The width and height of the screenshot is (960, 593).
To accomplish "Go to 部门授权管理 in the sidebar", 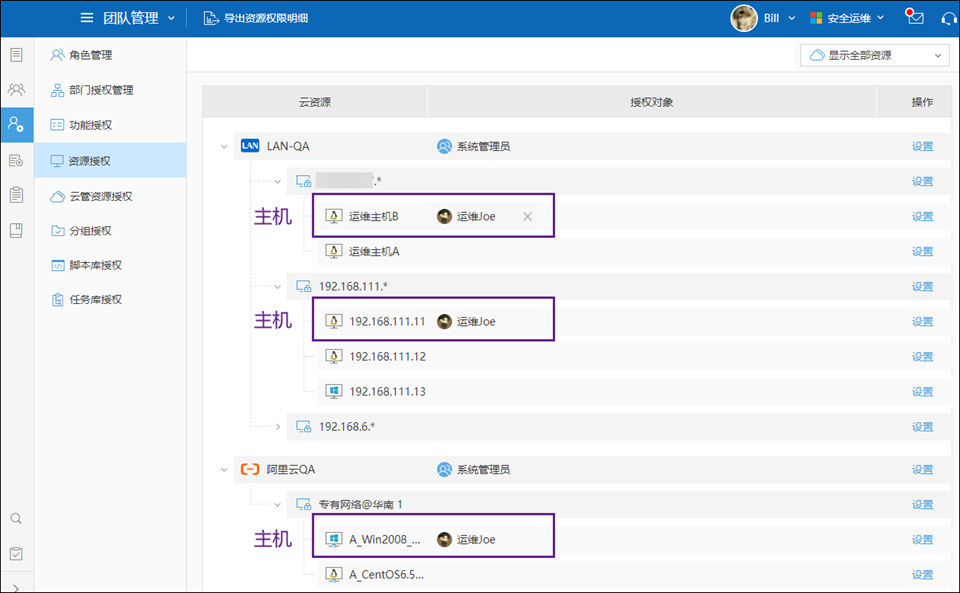I will click(x=101, y=90).
